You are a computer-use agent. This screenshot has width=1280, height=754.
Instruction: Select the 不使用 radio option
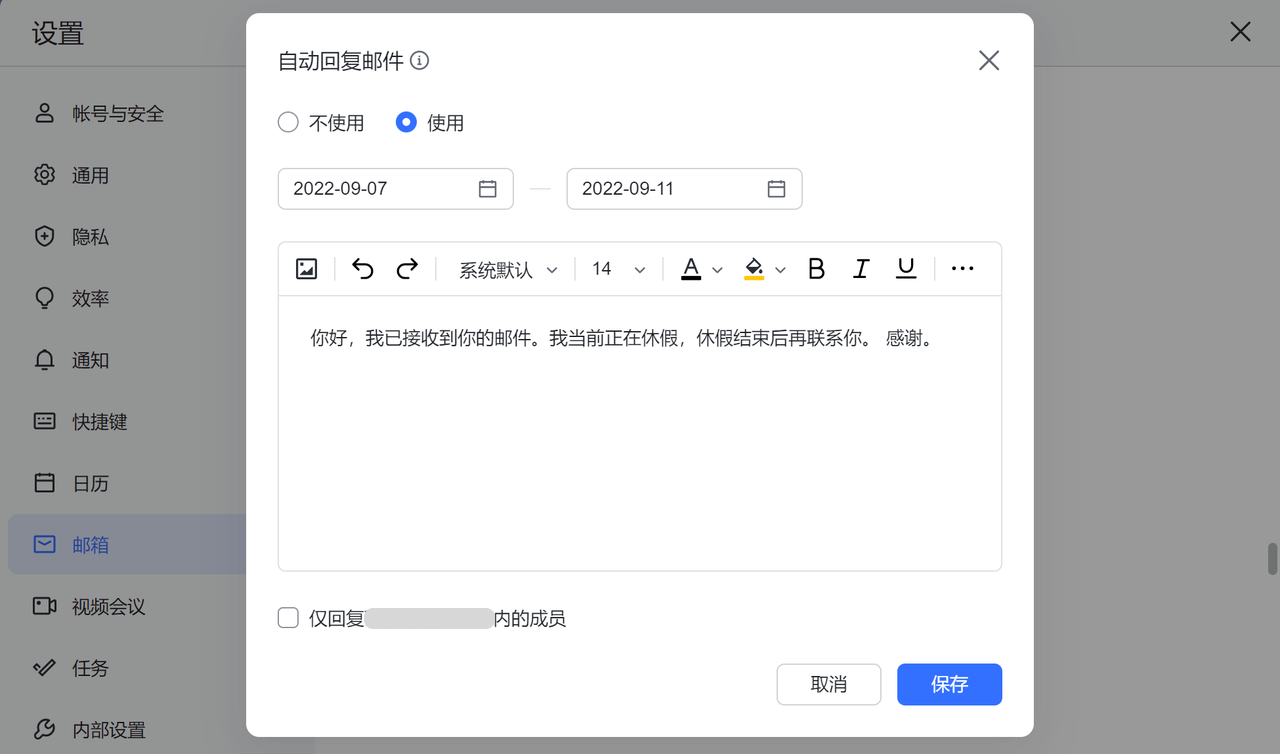coord(288,122)
